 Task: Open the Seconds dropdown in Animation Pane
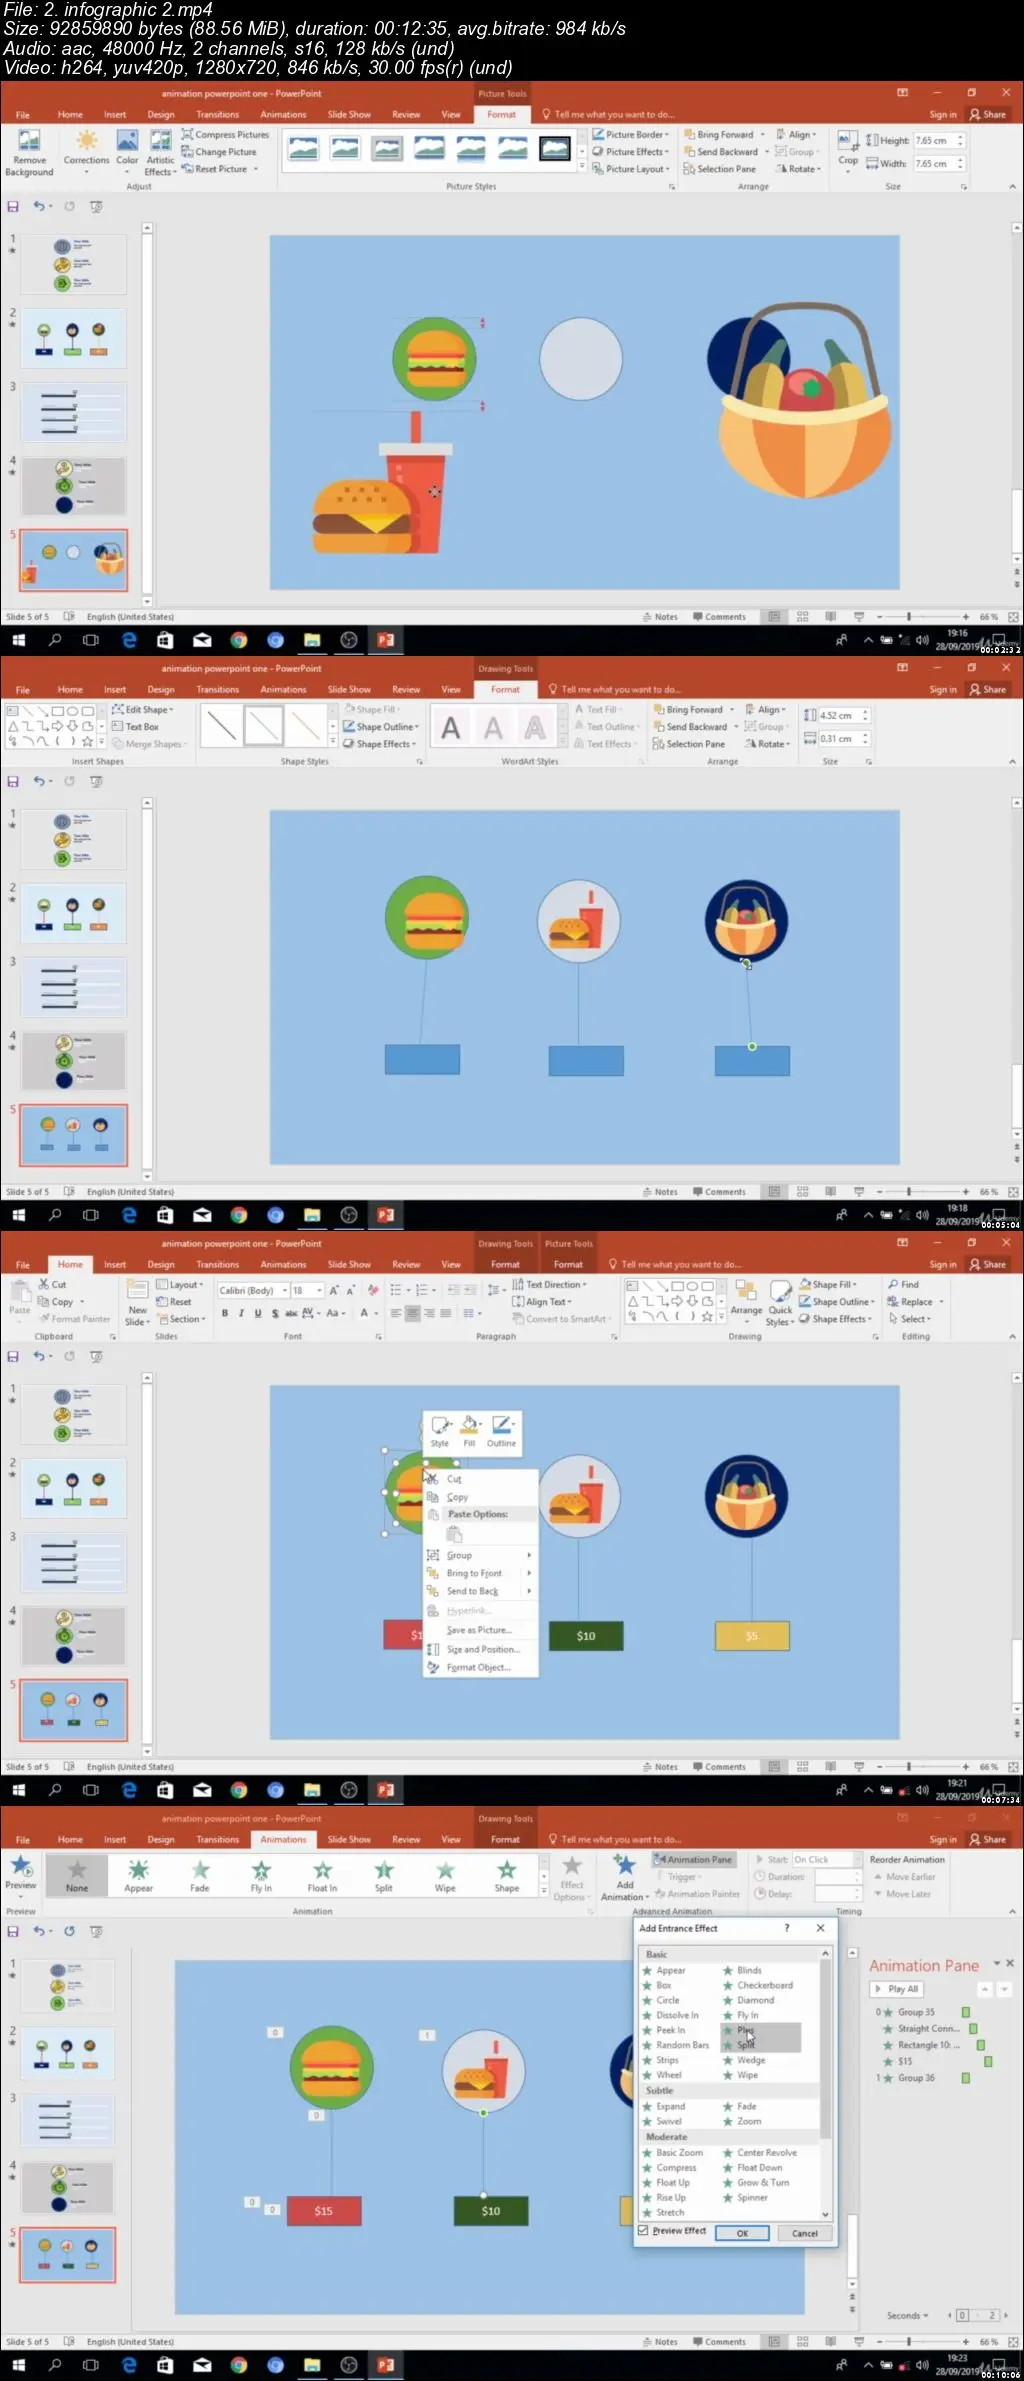(x=907, y=2315)
